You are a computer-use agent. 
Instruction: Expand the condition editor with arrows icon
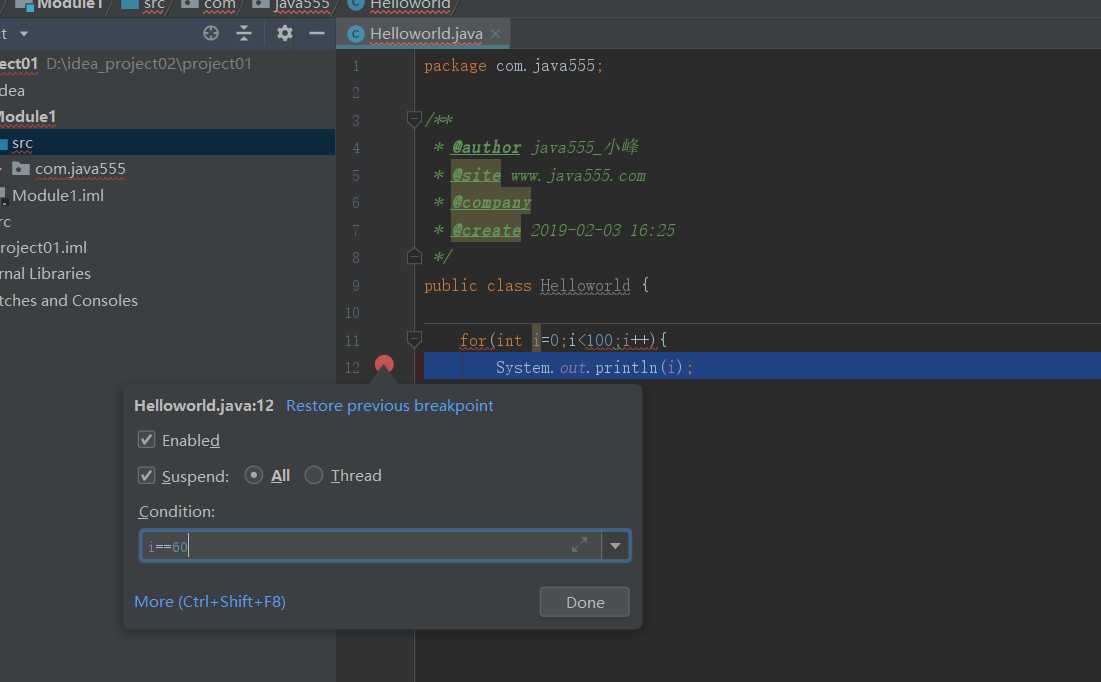pyautogui.click(x=579, y=545)
